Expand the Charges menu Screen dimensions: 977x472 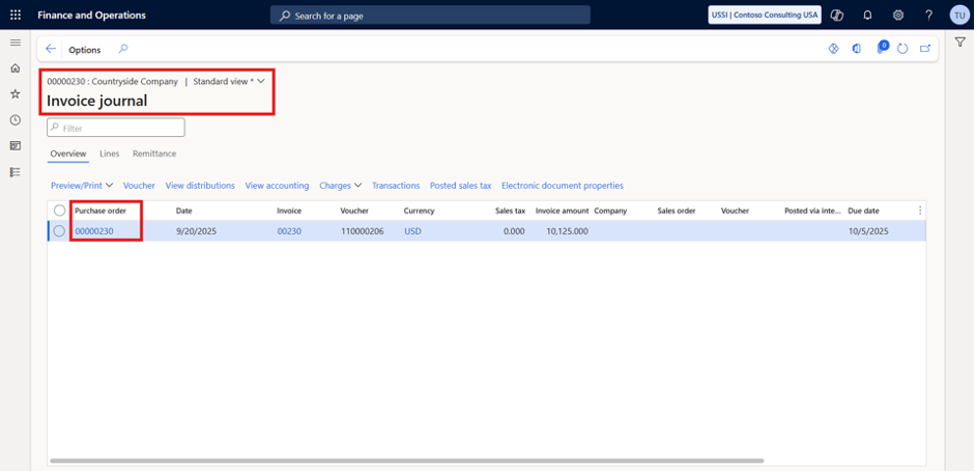[340, 186]
